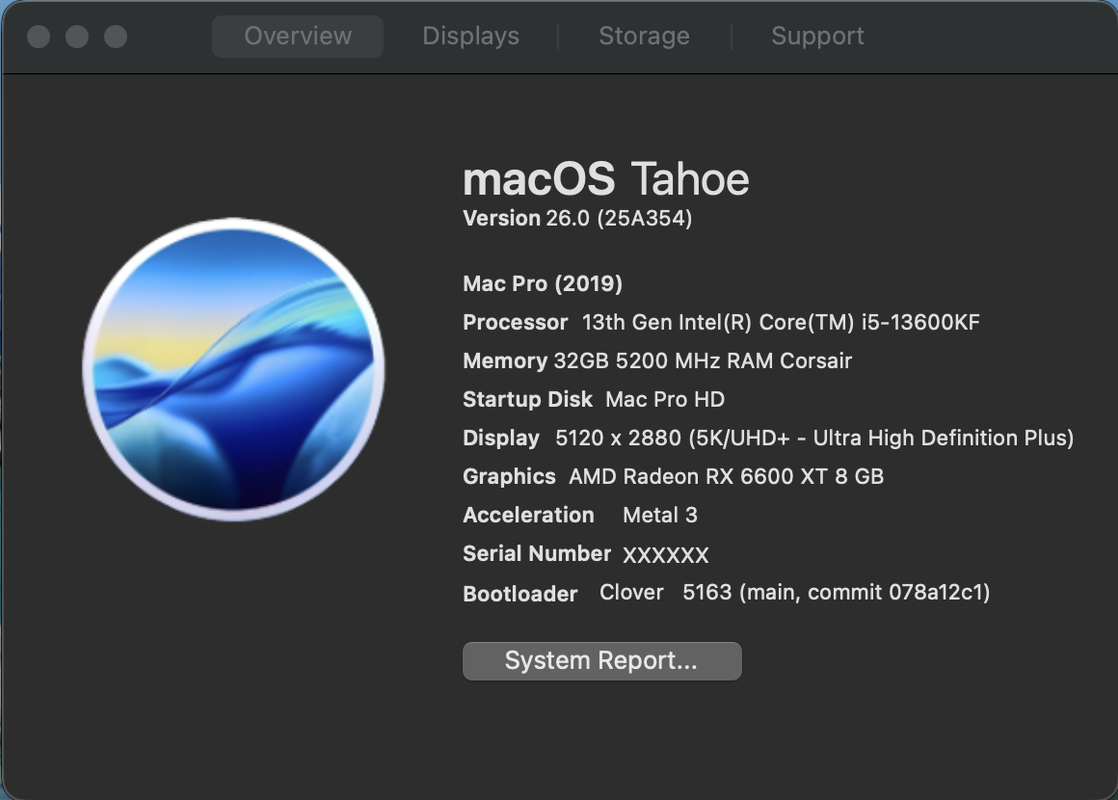
Task: Click the Serial Number XXXXXX value
Action: click(665, 555)
